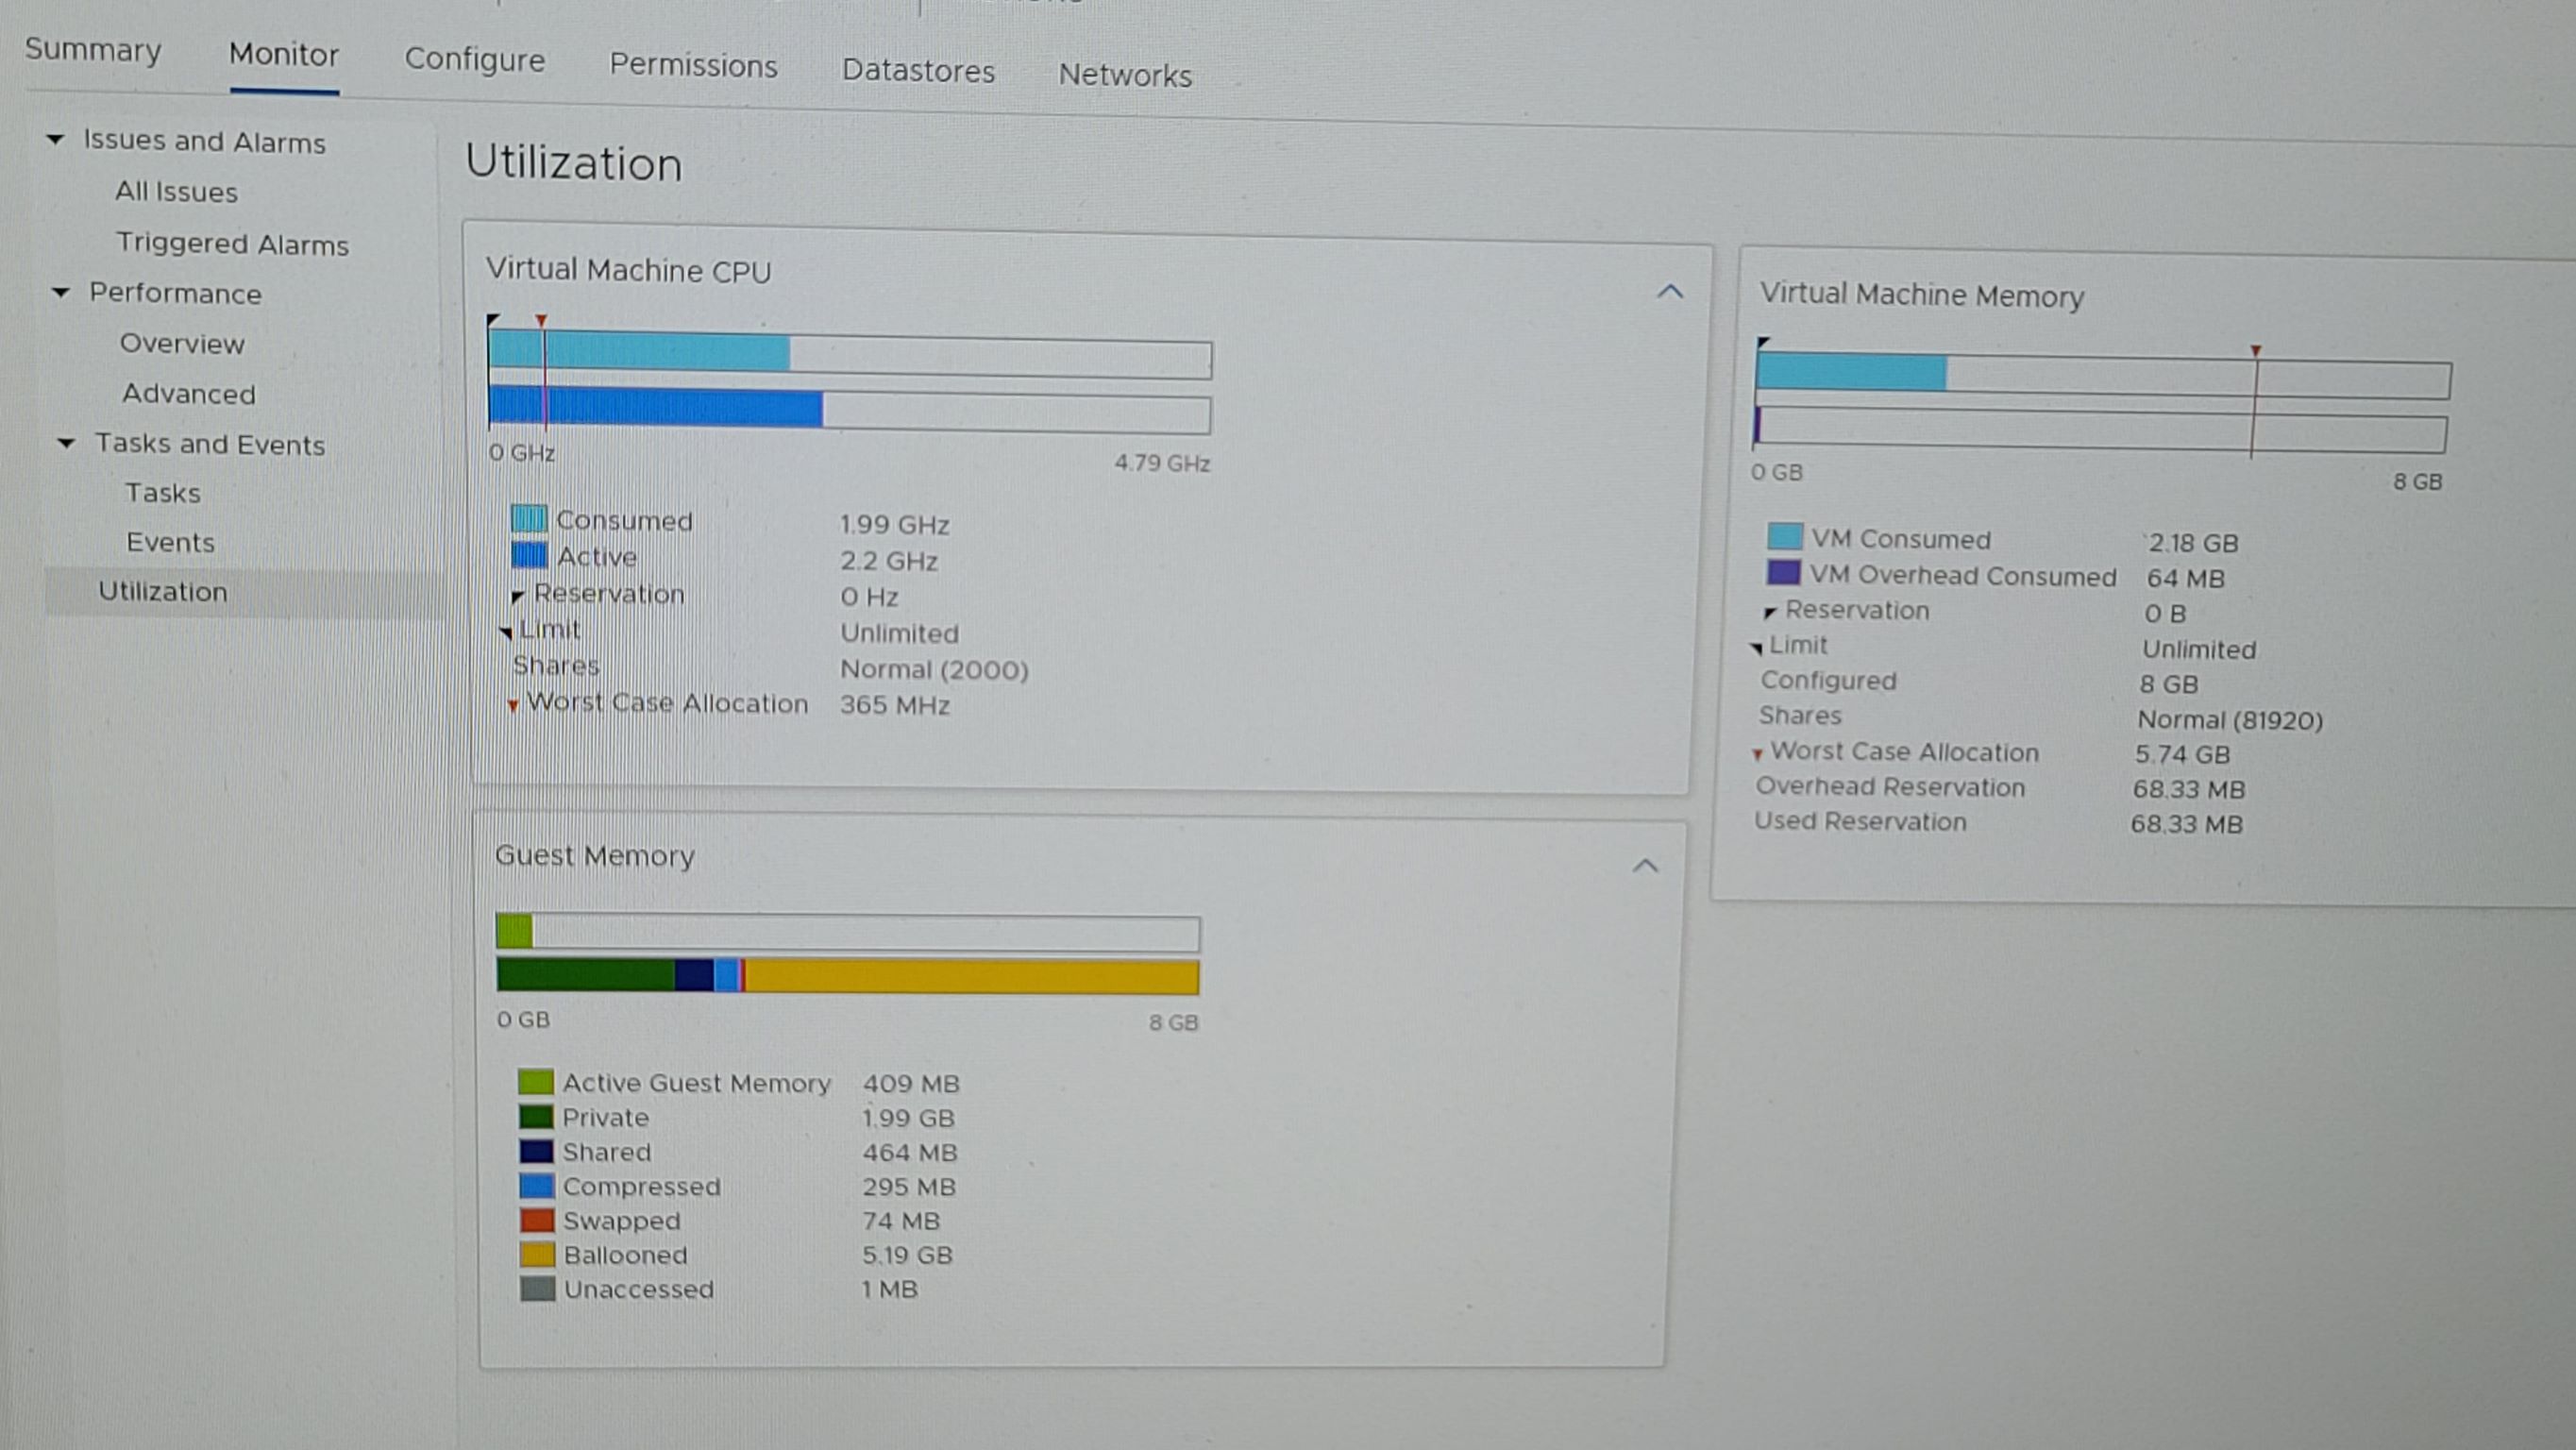Click the VM Consumed legend swatch
The height and width of the screenshot is (1450, 2576).
(1785, 535)
